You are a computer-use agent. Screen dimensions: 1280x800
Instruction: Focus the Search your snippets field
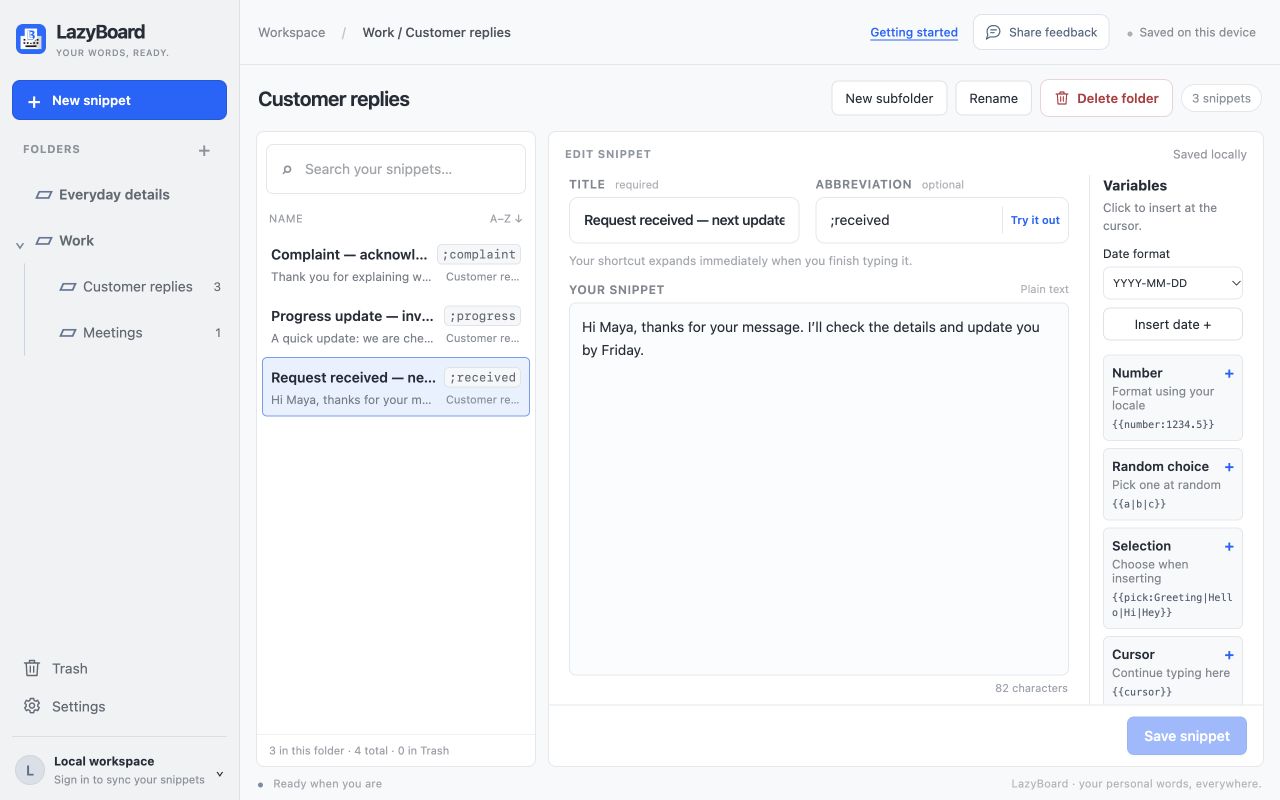pos(396,169)
